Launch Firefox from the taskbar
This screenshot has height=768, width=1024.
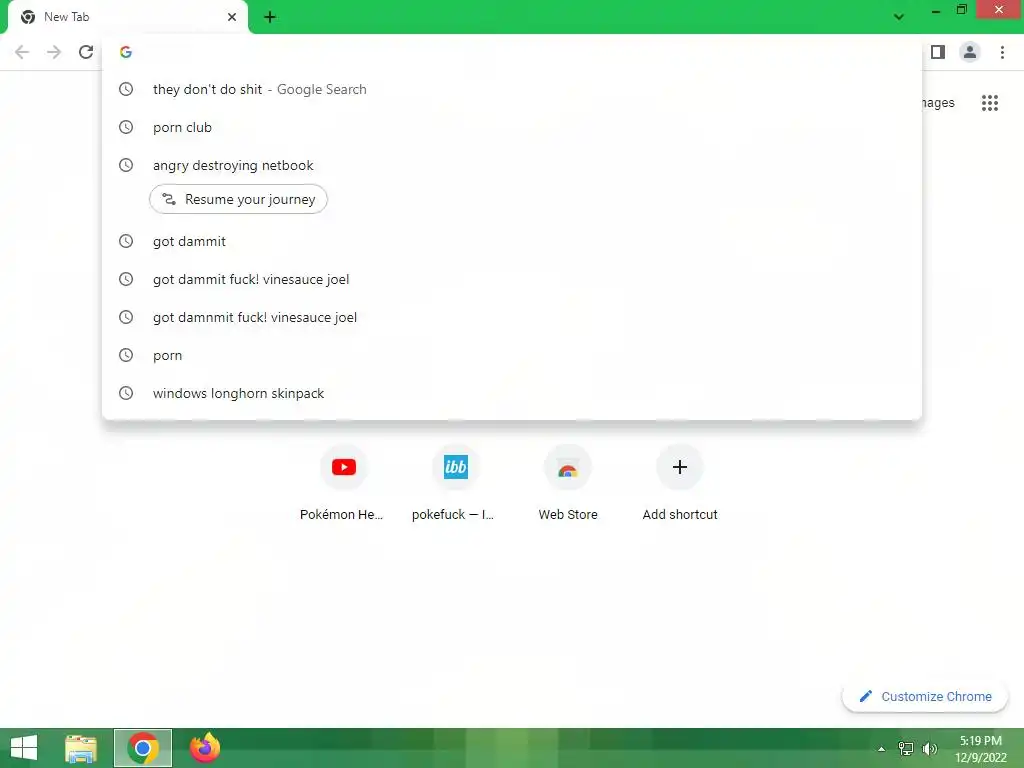click(x=204, y=748)
